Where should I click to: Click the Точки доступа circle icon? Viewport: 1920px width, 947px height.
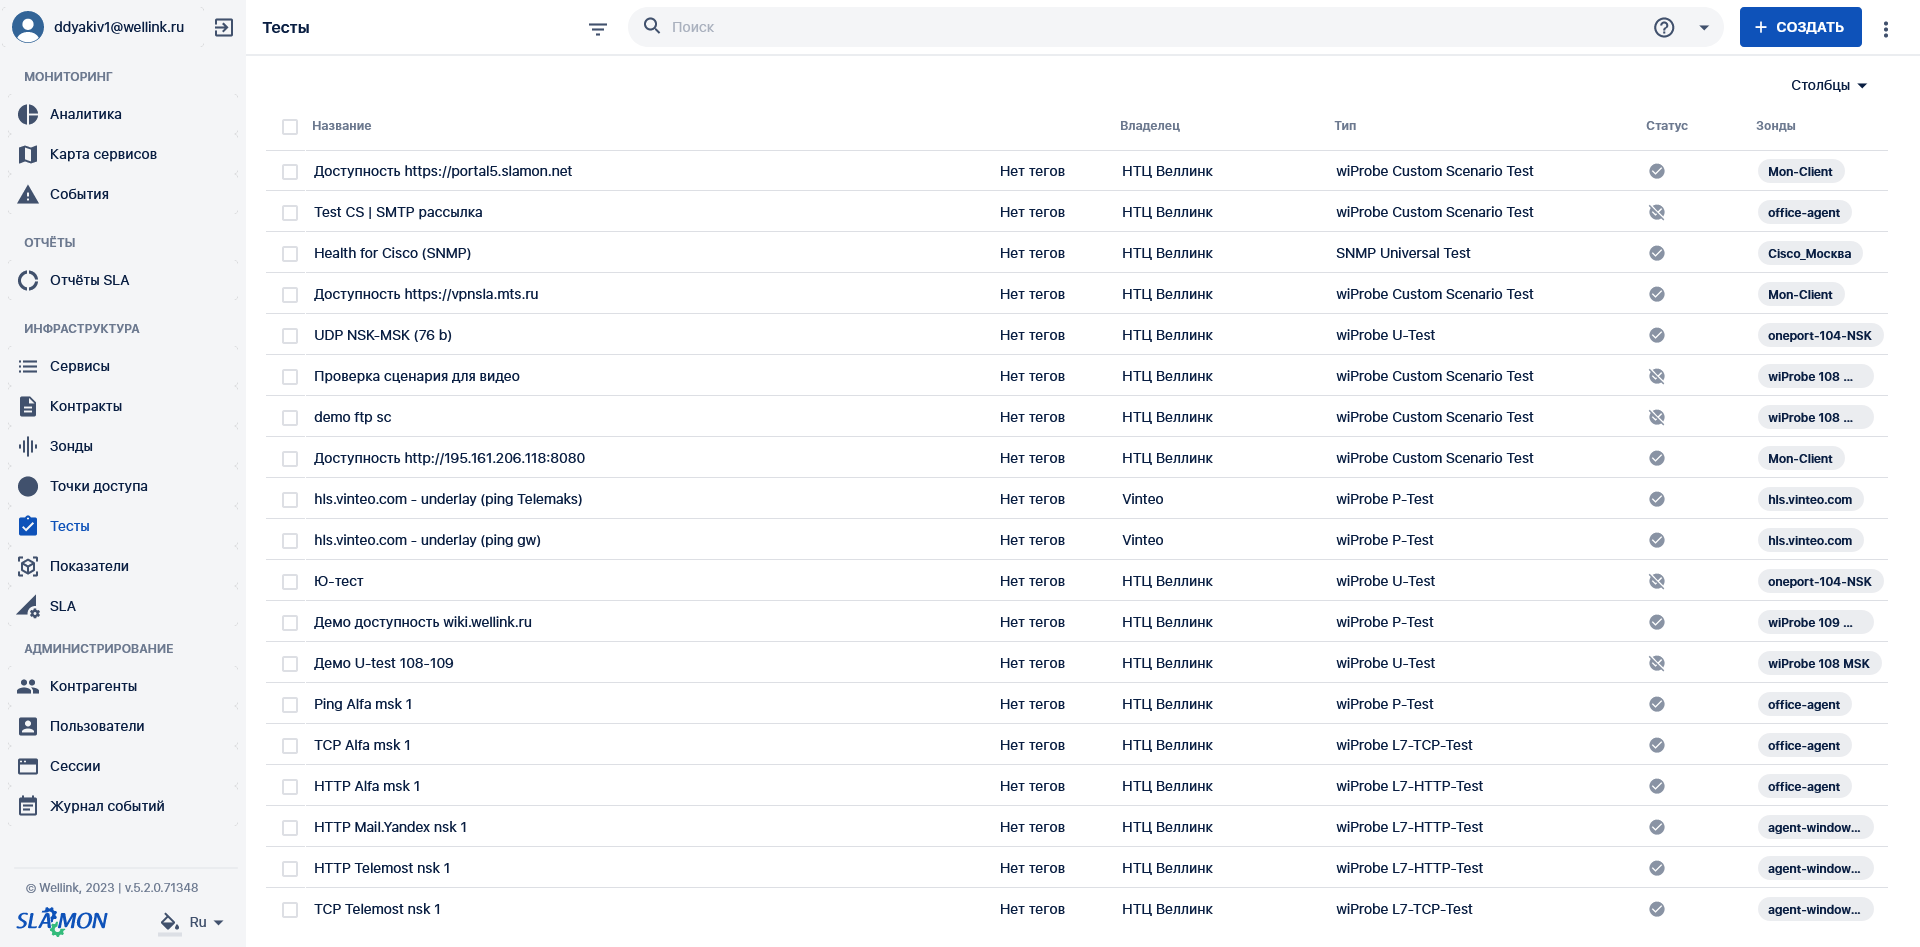(28, 486)
